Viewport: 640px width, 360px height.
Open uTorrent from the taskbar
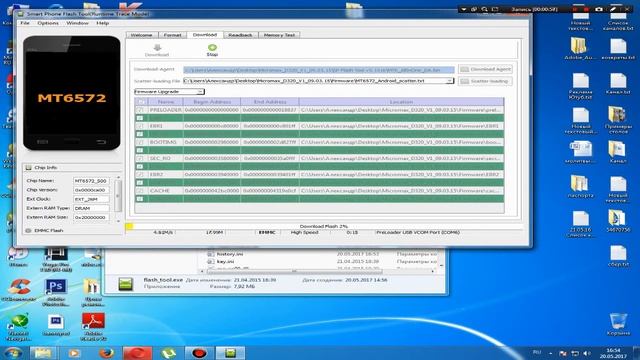pos(168,353)
